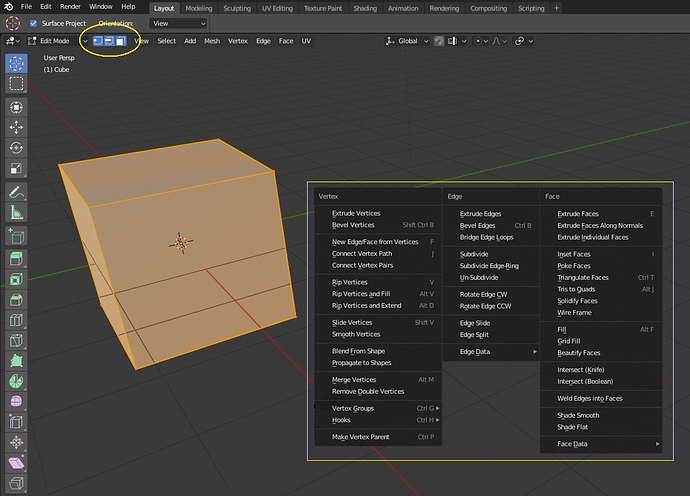Open the Render menu
The height and width of the screenshot is (496, 690).
pos(70,7)
